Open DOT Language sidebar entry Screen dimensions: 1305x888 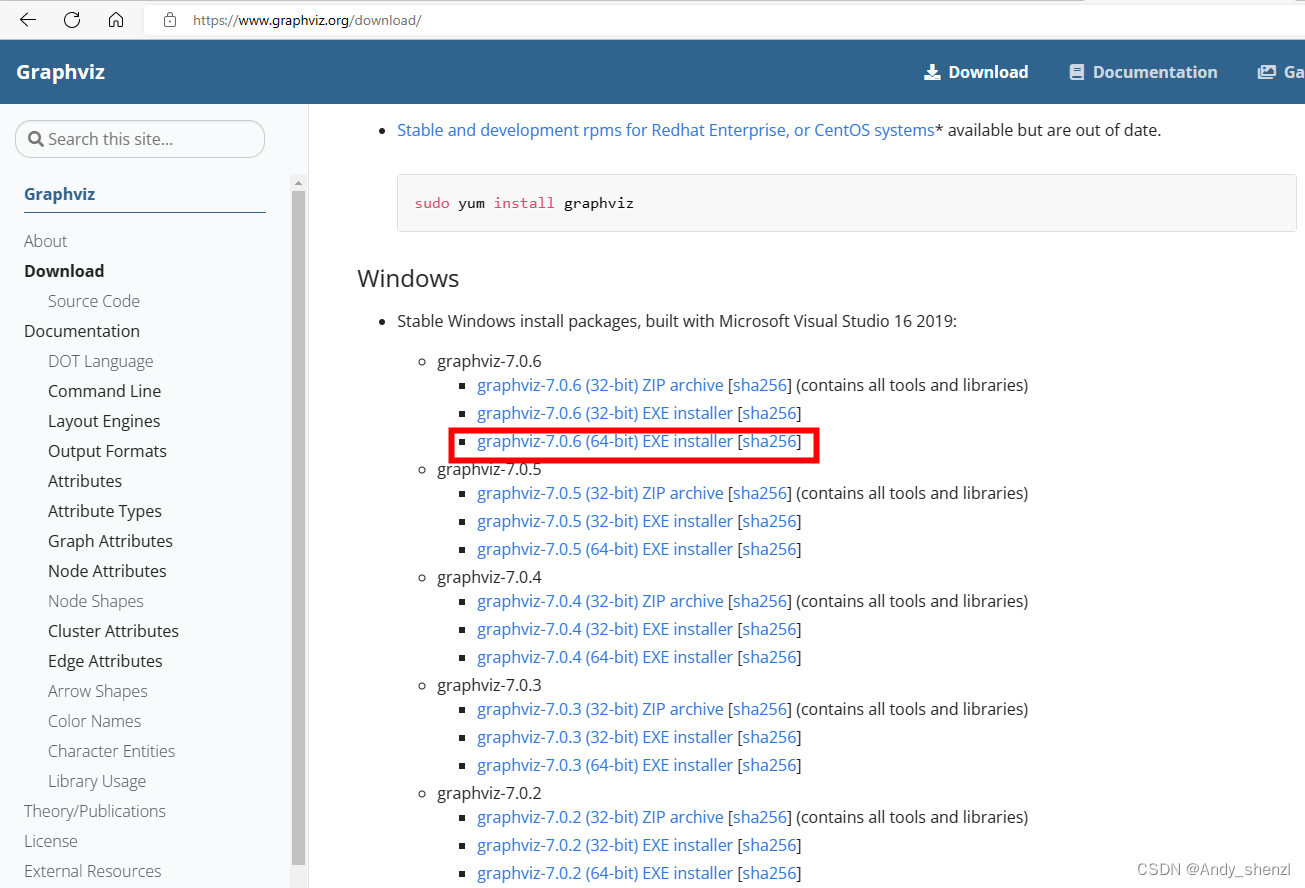pyautogui.click(x=101, y=361)
